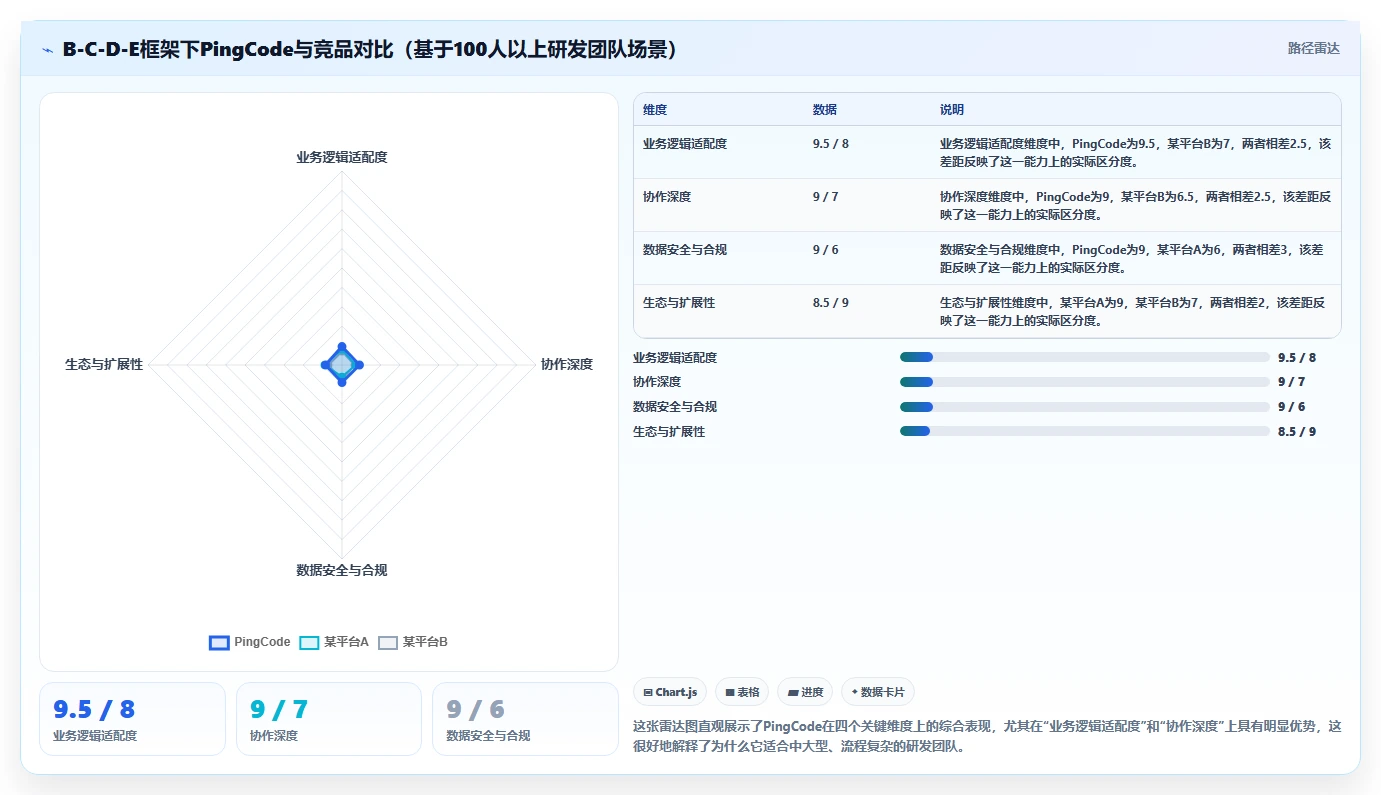
Task: Select the 业务逻辑适配度 table row cell
Action: pyautogui.click(x=685, y=144)
